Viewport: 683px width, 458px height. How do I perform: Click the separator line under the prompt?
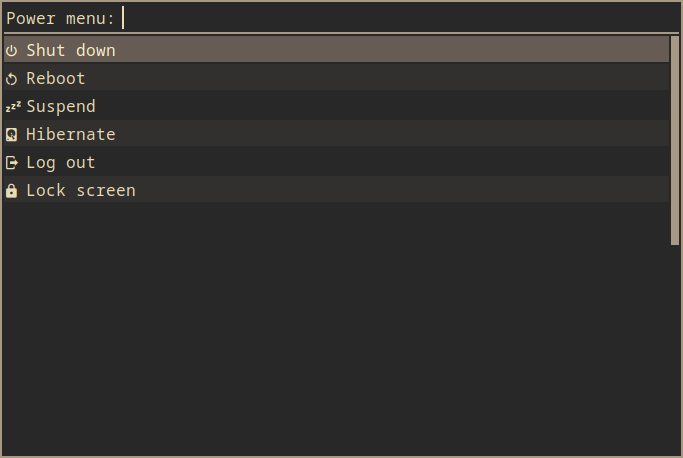click(x=341, y=33)
